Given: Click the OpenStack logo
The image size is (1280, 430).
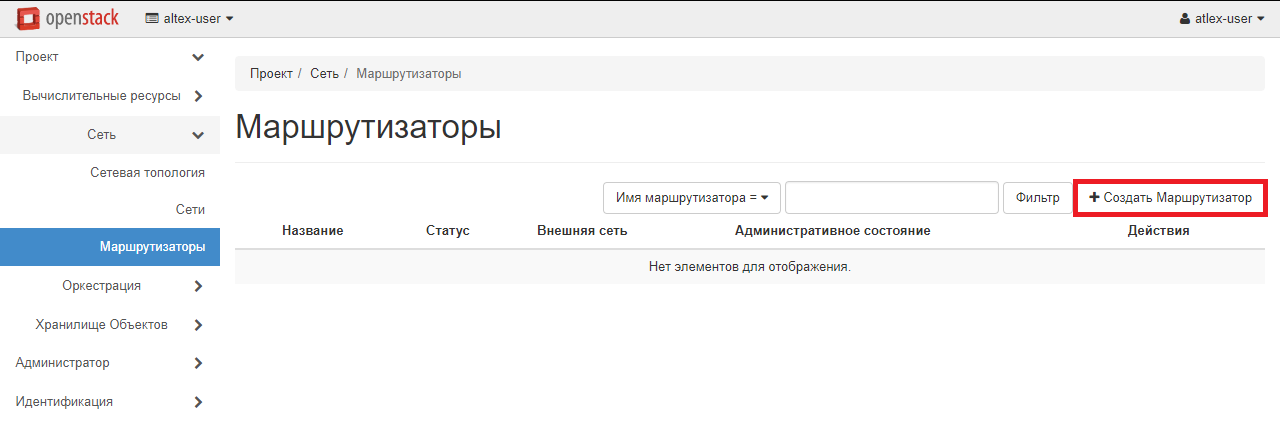Looking at the screenshot, I should click(x=67, y=18).
